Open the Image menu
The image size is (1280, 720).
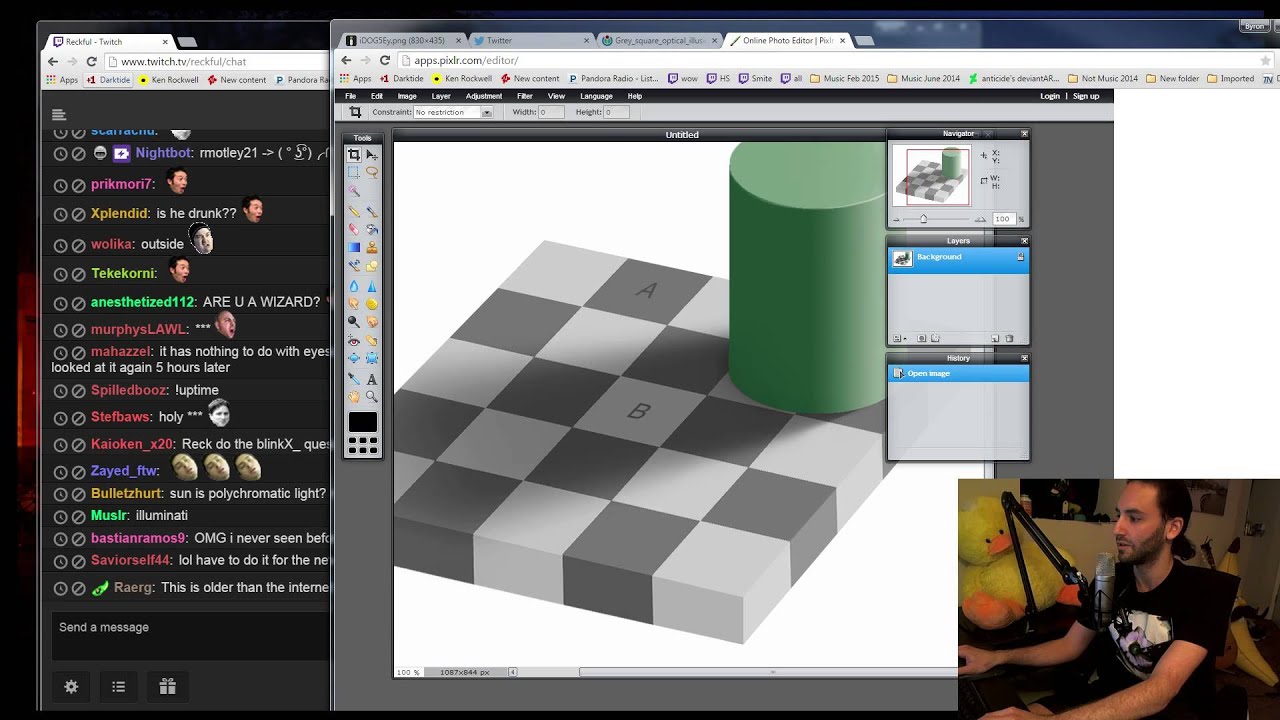[407, 96]
